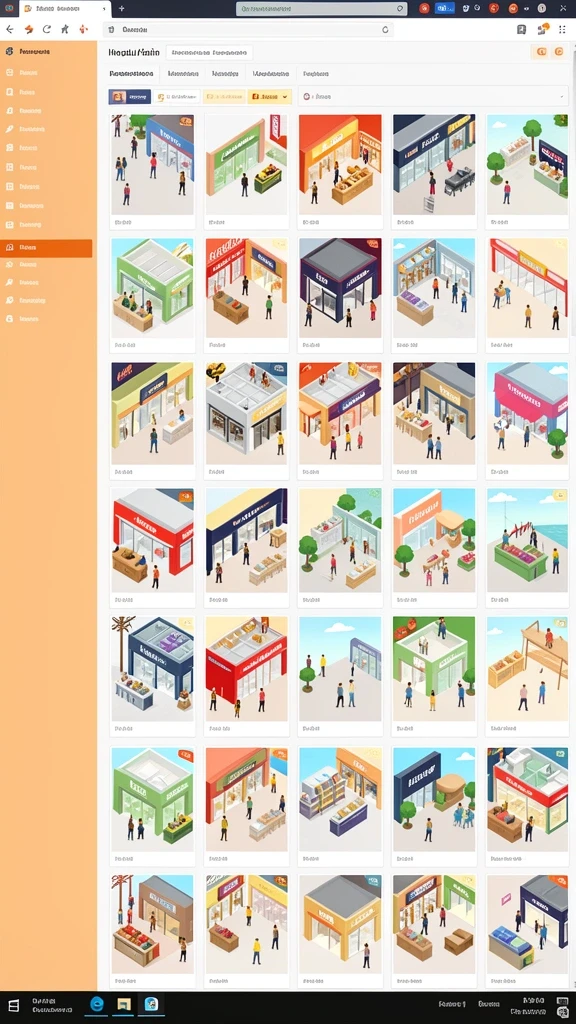Select the highlighted dark-orange sidebar item
This screenshot has height=1024, width=576.
(x=46, y=248)
